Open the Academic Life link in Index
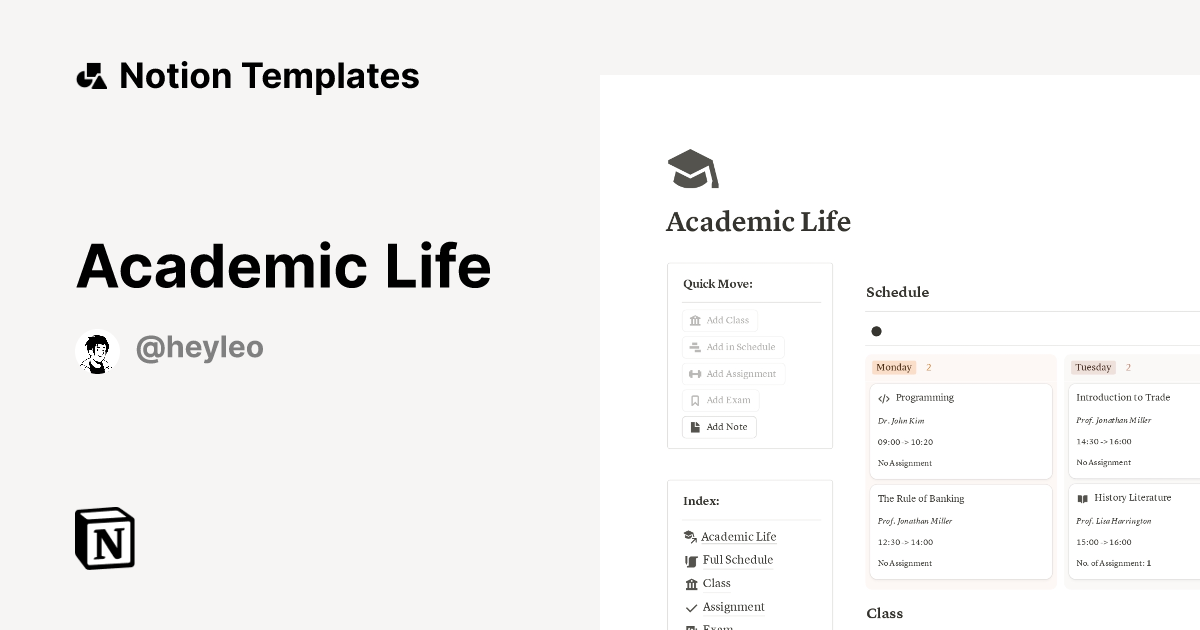Screen dimensions: 1200x630 pyautogui.click(x=738, y=536)
